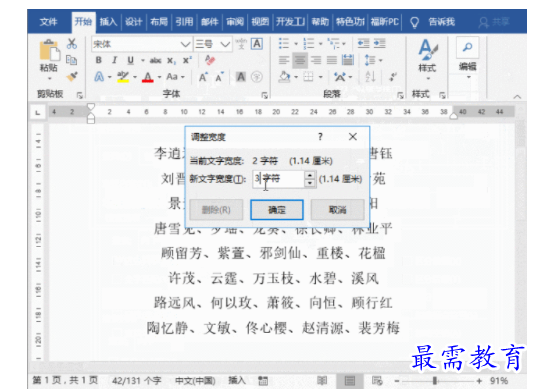Open the Paragraph dialog launcher

pos(400,96)
